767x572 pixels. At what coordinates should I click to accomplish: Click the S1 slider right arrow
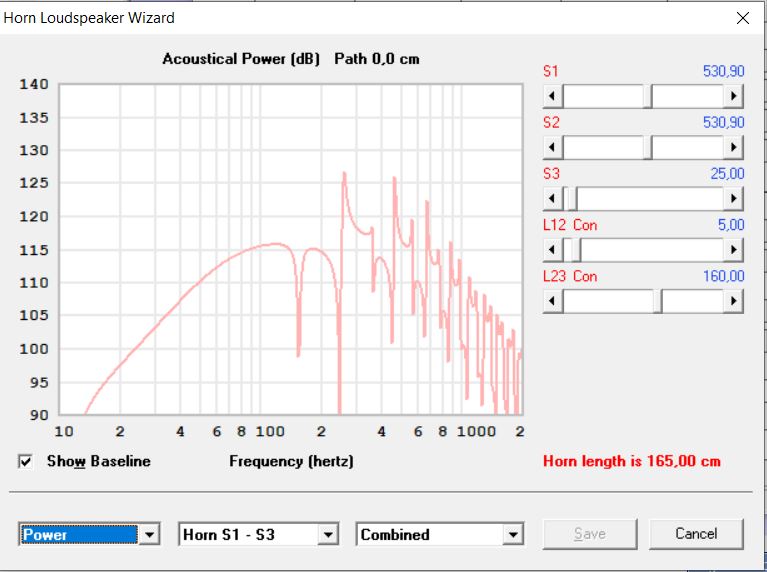(734, 96)
